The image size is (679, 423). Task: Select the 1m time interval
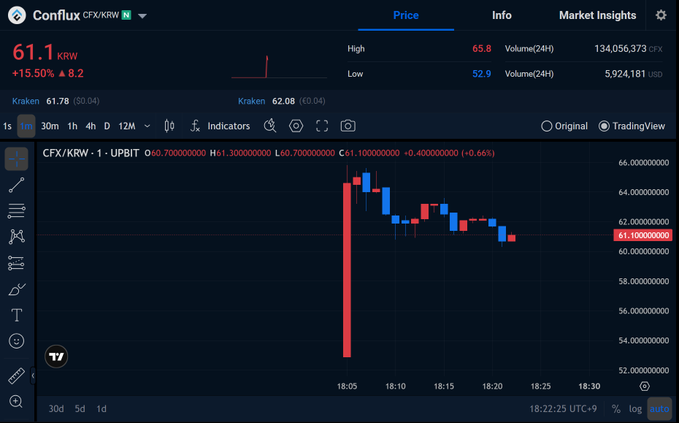coord(26,126)
